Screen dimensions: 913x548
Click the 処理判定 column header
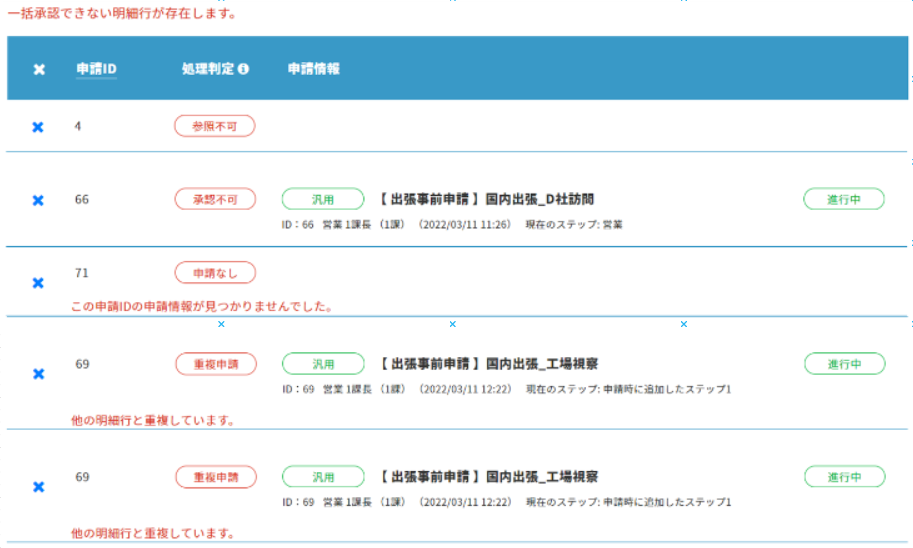tap(208, 69)
